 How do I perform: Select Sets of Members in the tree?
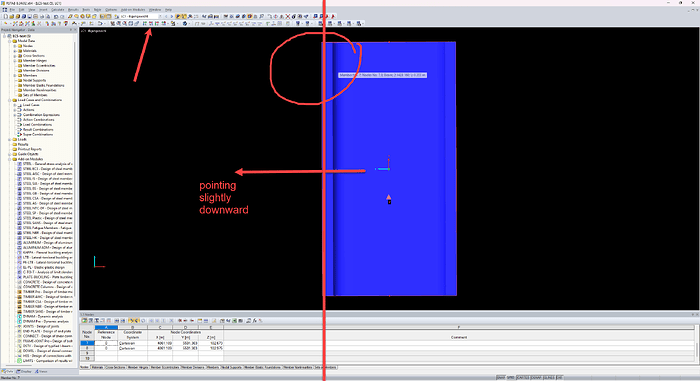[35, 95]
